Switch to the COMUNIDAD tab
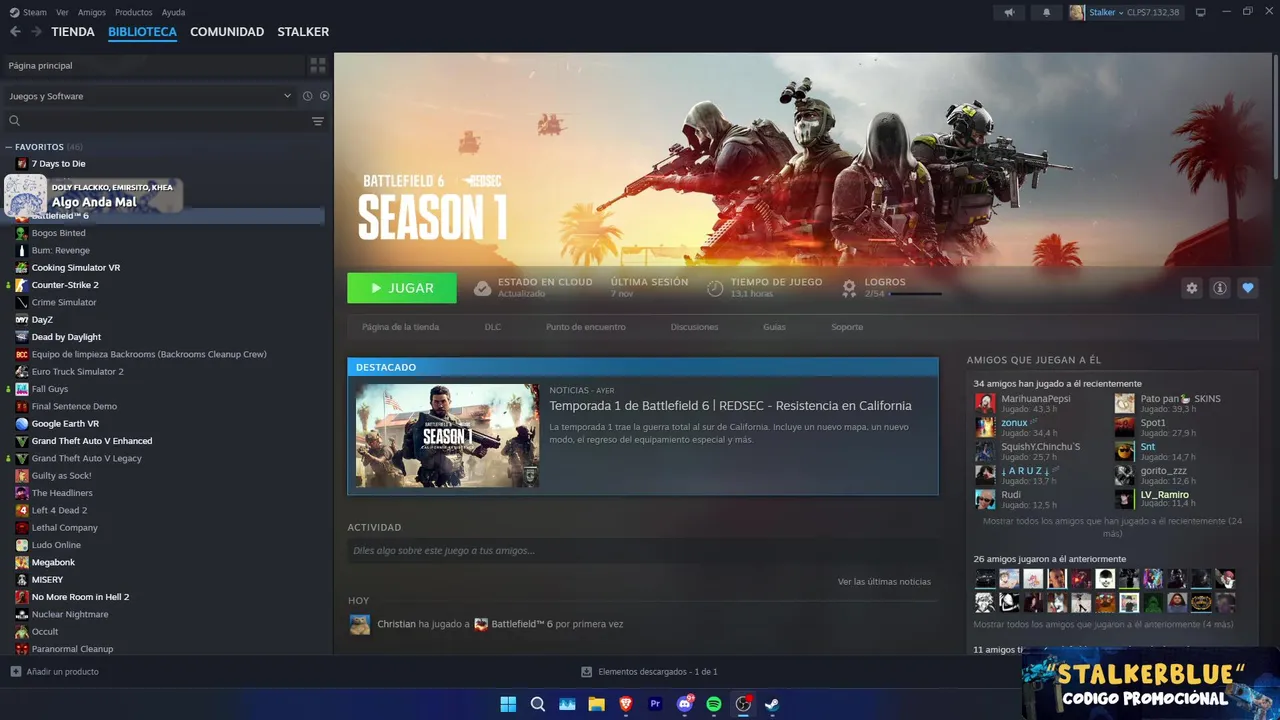This screenshot has width=1280, height=720. click(x=227, y=32)
